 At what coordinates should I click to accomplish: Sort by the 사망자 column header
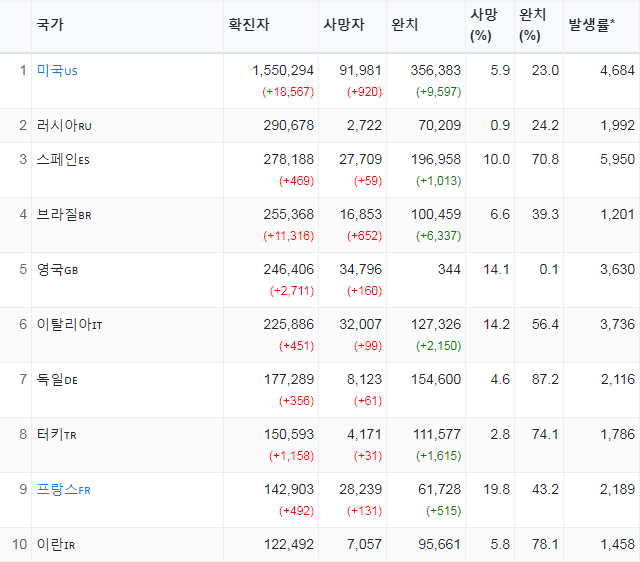pos(344,24)
